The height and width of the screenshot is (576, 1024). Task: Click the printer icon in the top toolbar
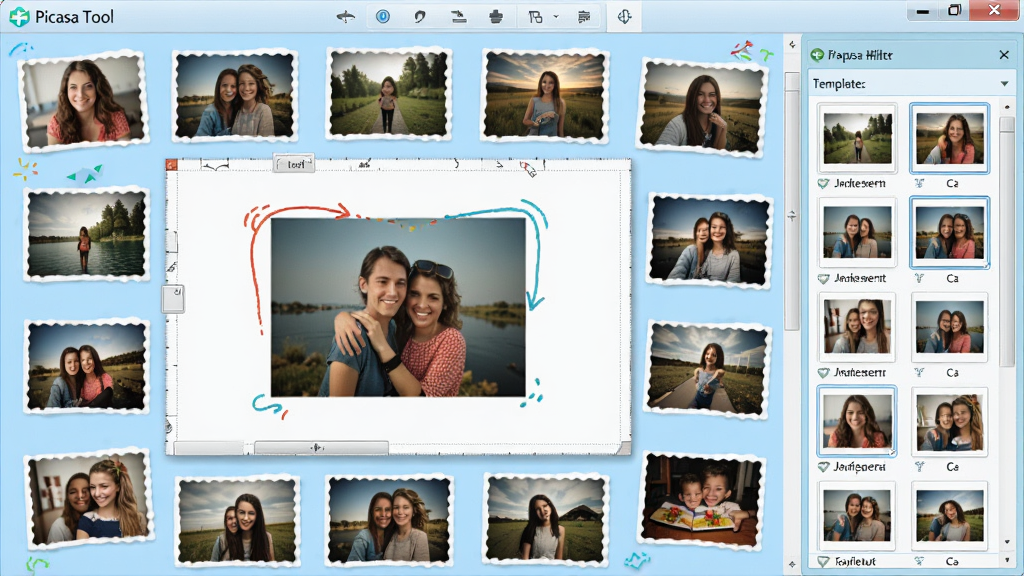click(496, 18)
